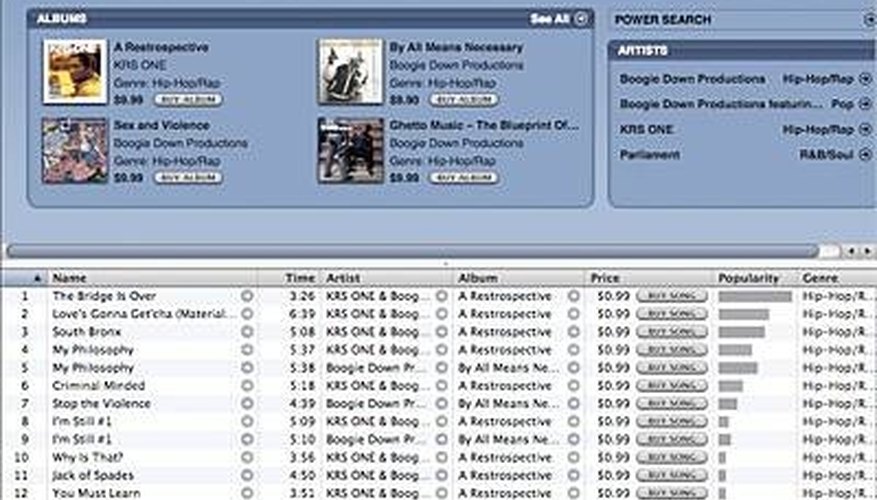Click the By All Means Necessary album cover
Screen dimensions: 877x500
point(351,72)
